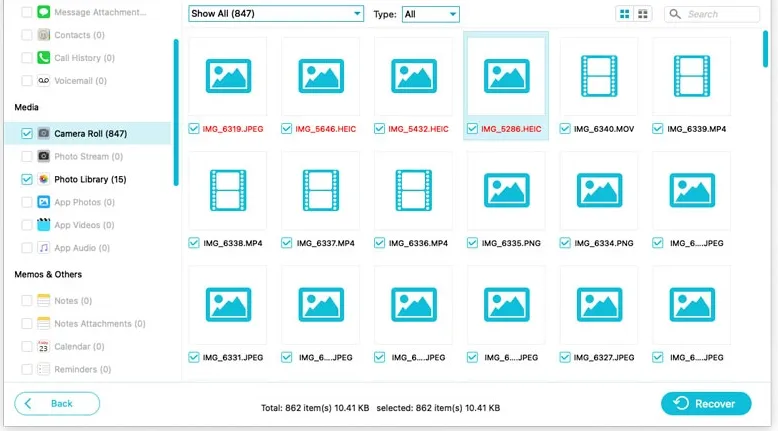Select the IMG_5646.HEIC image thumbnail
778x431 pixels.
[x=321, y=76]
